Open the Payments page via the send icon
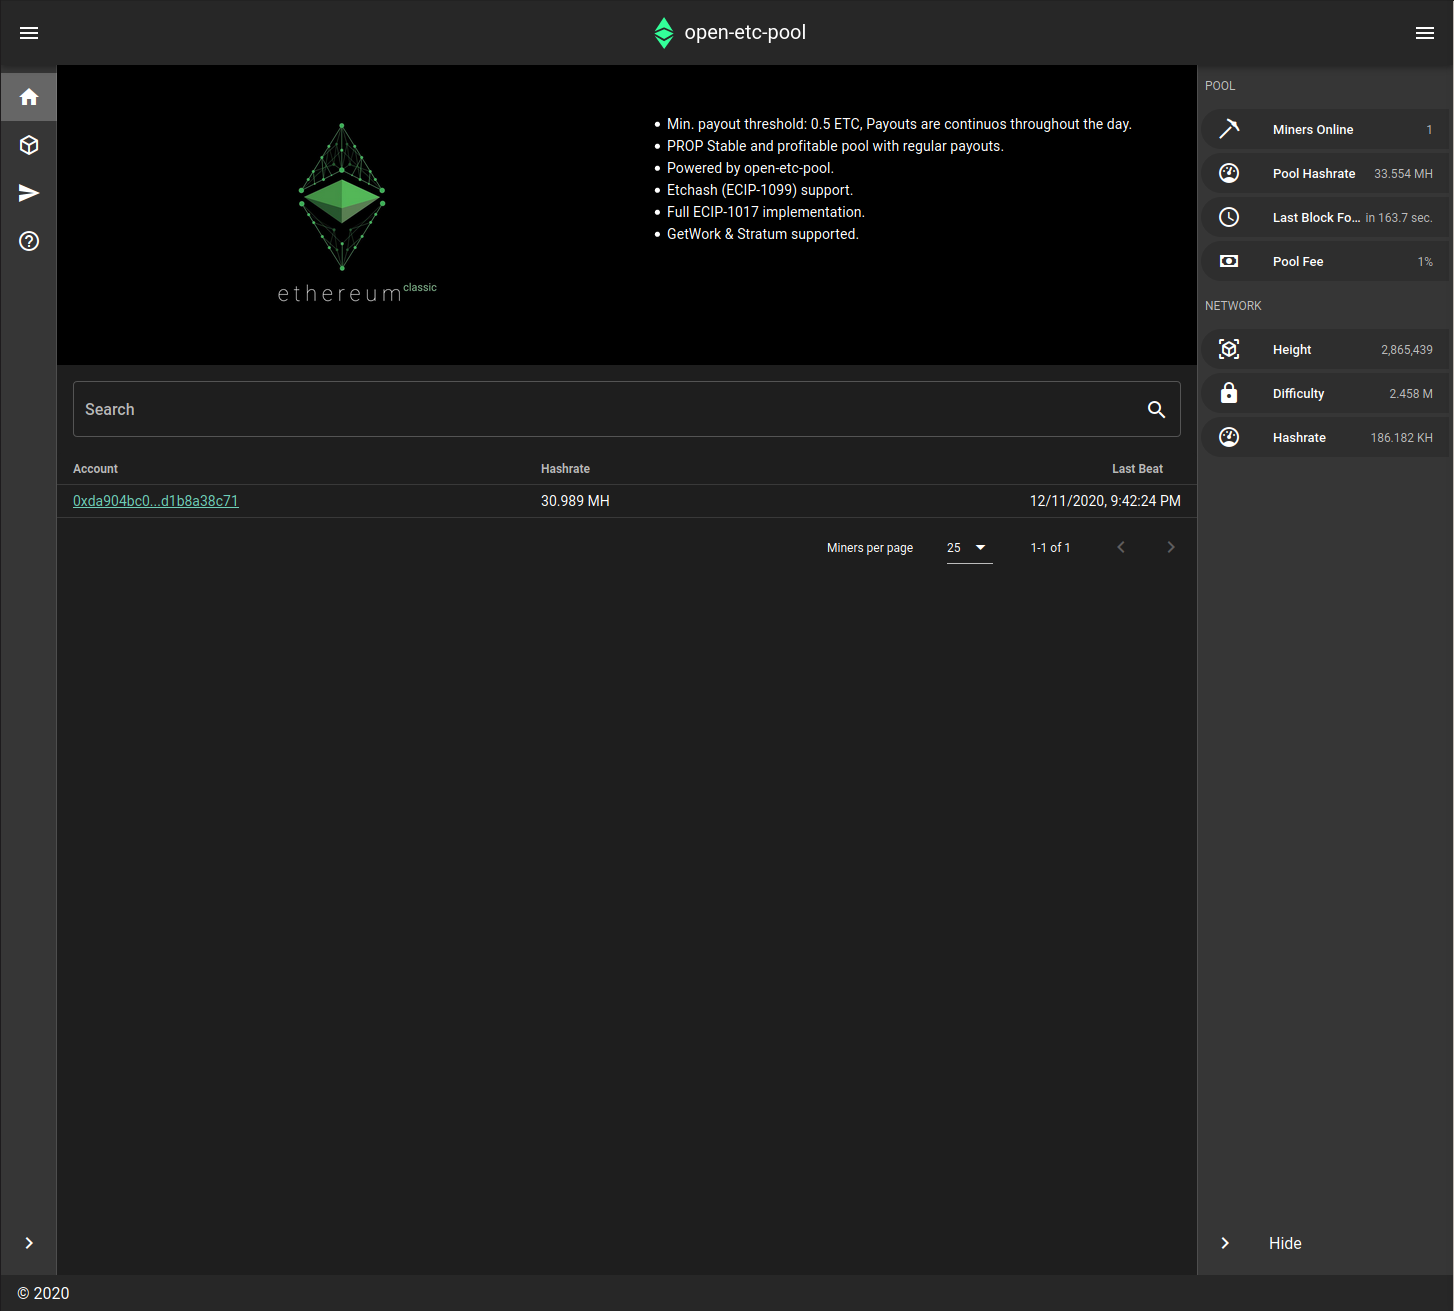This screenshot has width=1454, height=1311. [28, 193]
